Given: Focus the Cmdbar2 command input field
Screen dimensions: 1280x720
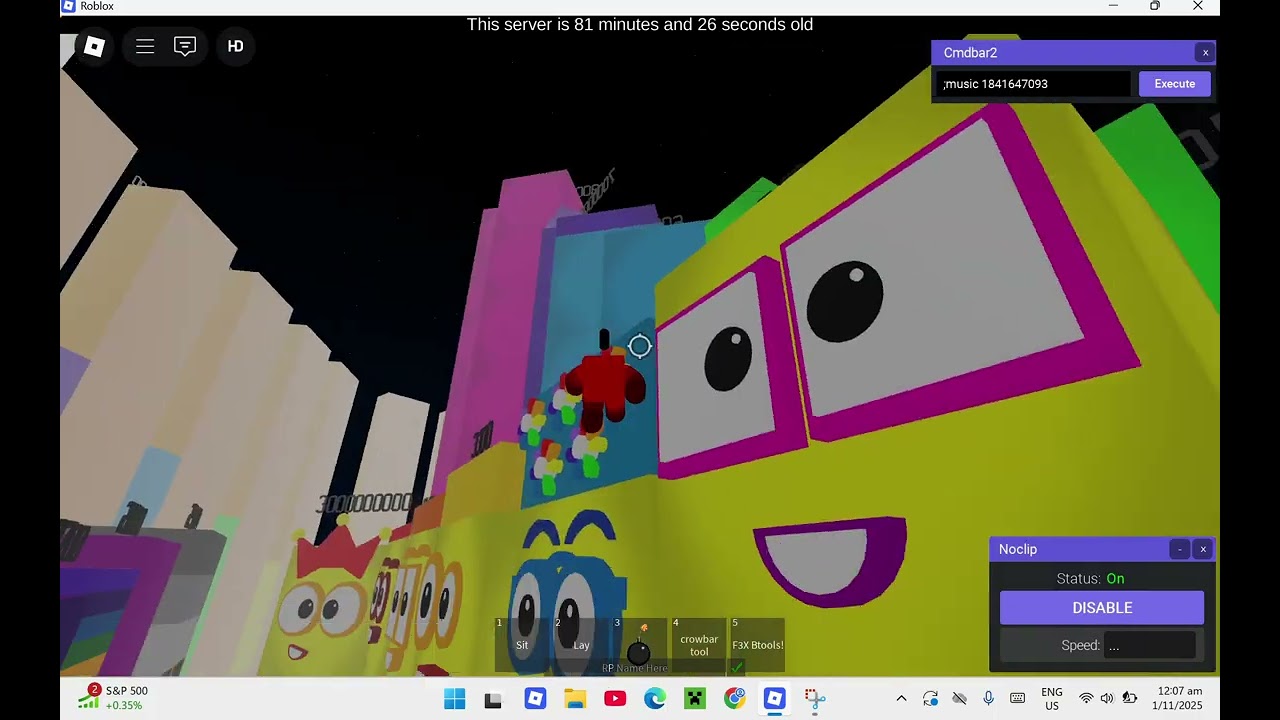Looking at the screenshot, I should [x=1034, y=84].
